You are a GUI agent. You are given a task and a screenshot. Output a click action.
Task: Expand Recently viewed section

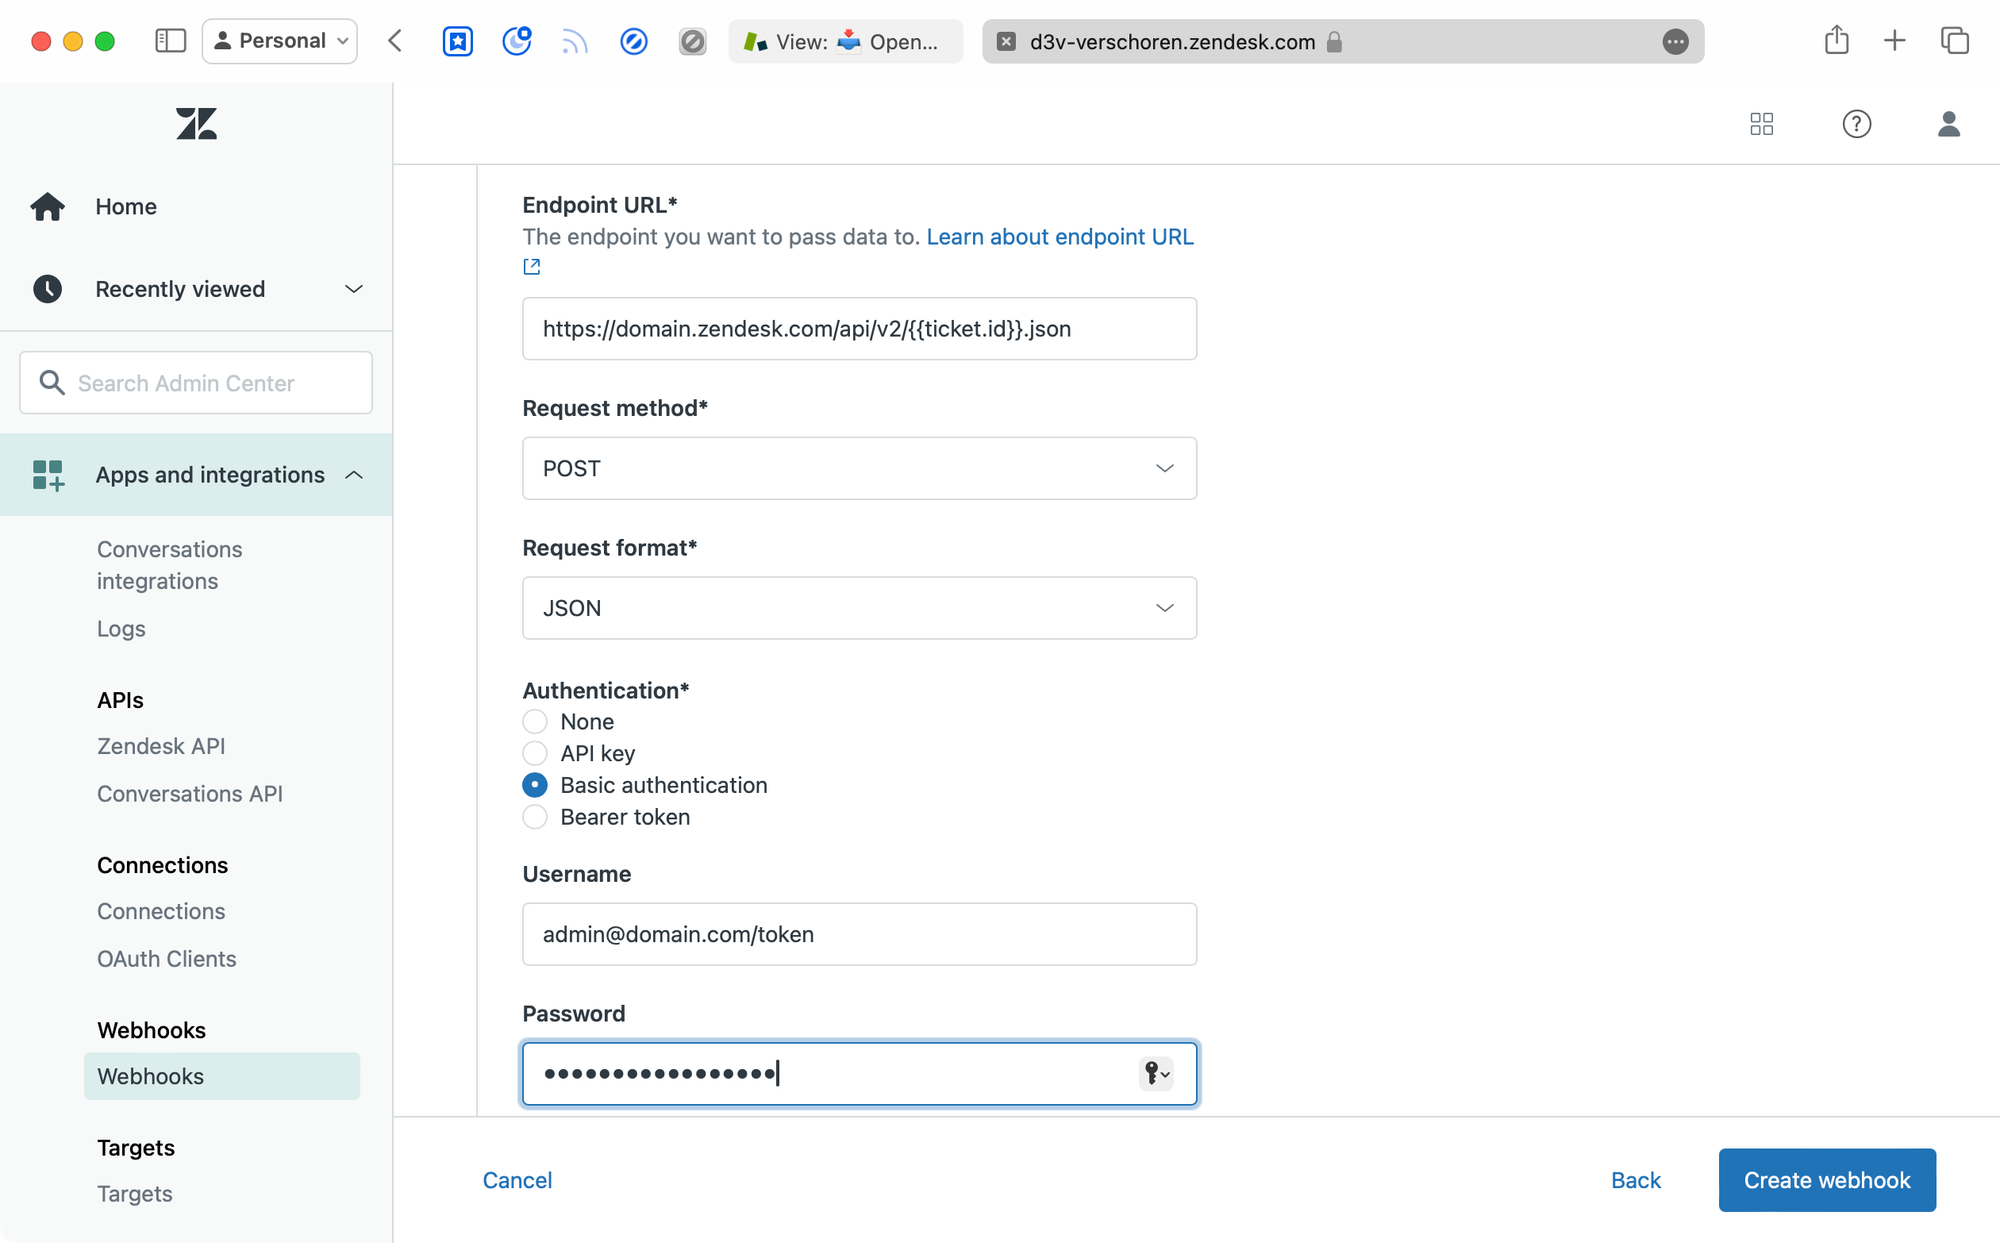[353, 289]
